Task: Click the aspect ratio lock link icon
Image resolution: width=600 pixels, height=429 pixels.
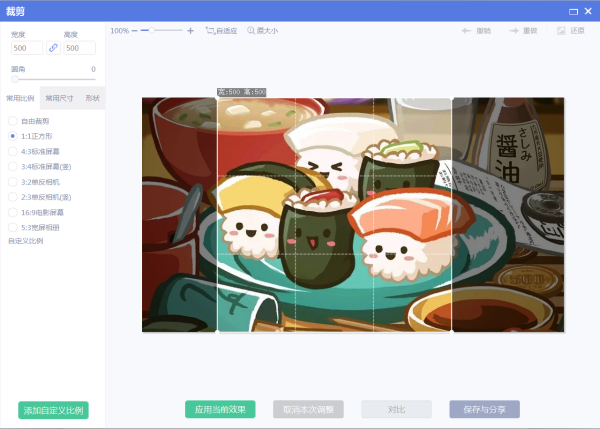Action: click(53, 48)
